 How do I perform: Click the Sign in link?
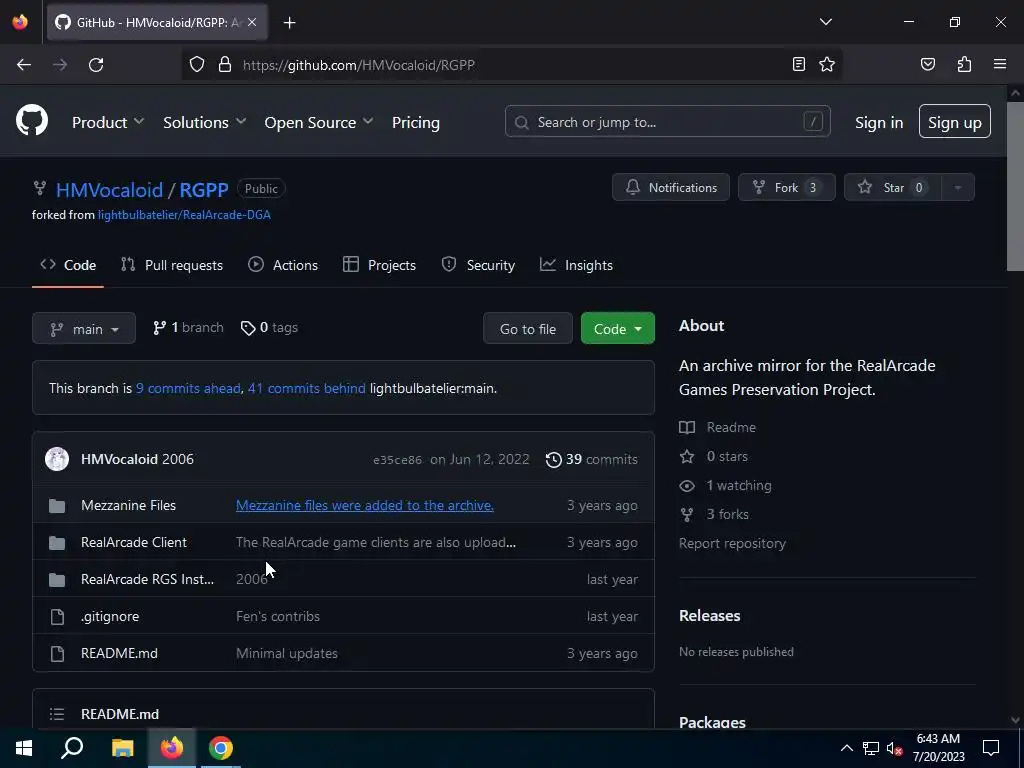(879, 123)
